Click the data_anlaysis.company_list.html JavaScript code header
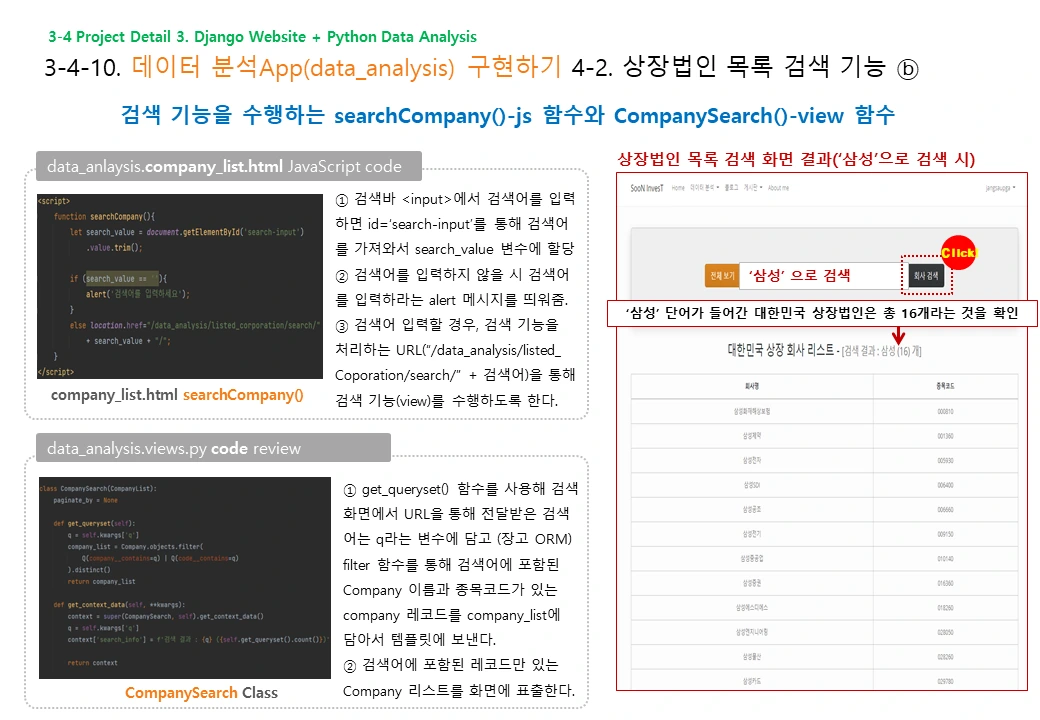The height and width of the screenshot is (720, 1040). coord(229,166)
